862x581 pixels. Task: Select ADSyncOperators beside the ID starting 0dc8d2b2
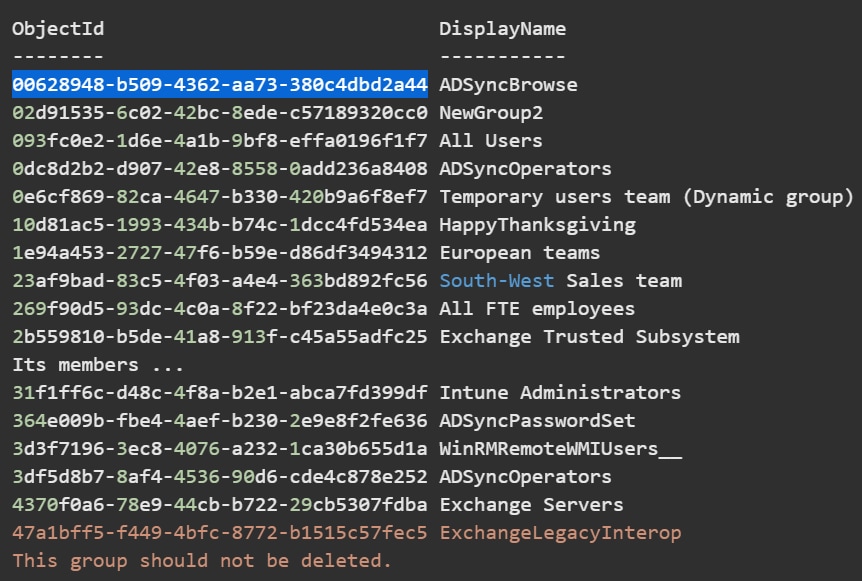point(526,169)
